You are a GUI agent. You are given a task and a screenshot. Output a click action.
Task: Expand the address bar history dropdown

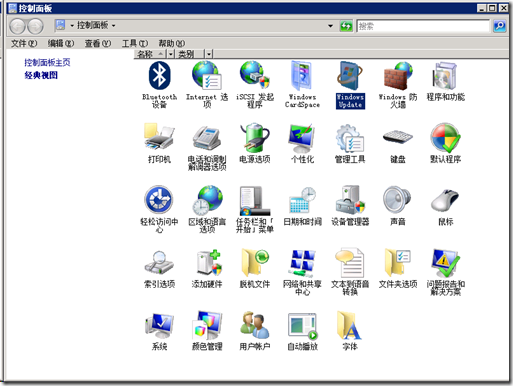pos(330,26)
